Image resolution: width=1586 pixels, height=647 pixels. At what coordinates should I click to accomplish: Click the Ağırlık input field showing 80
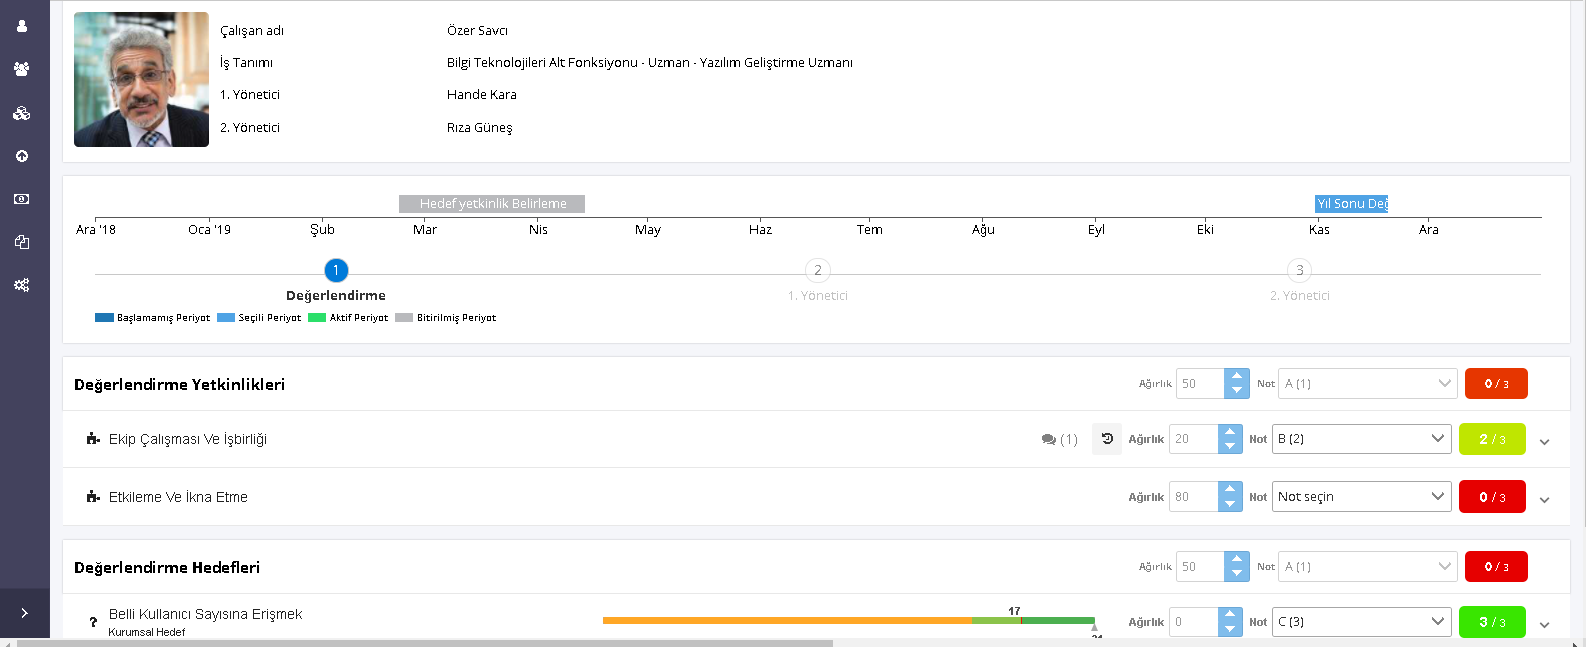coord(1194,497)
